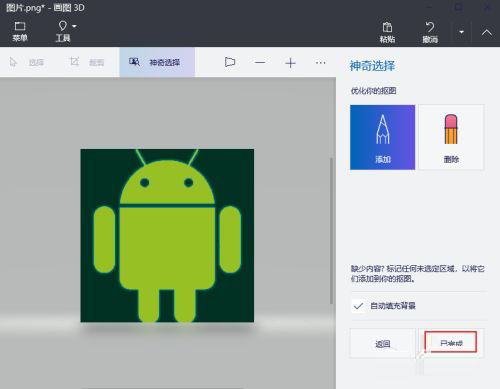This screenshot has height=389, width=500.
Task: Activate the 神奇选择 toolbar tab
Action: point(157,62)
